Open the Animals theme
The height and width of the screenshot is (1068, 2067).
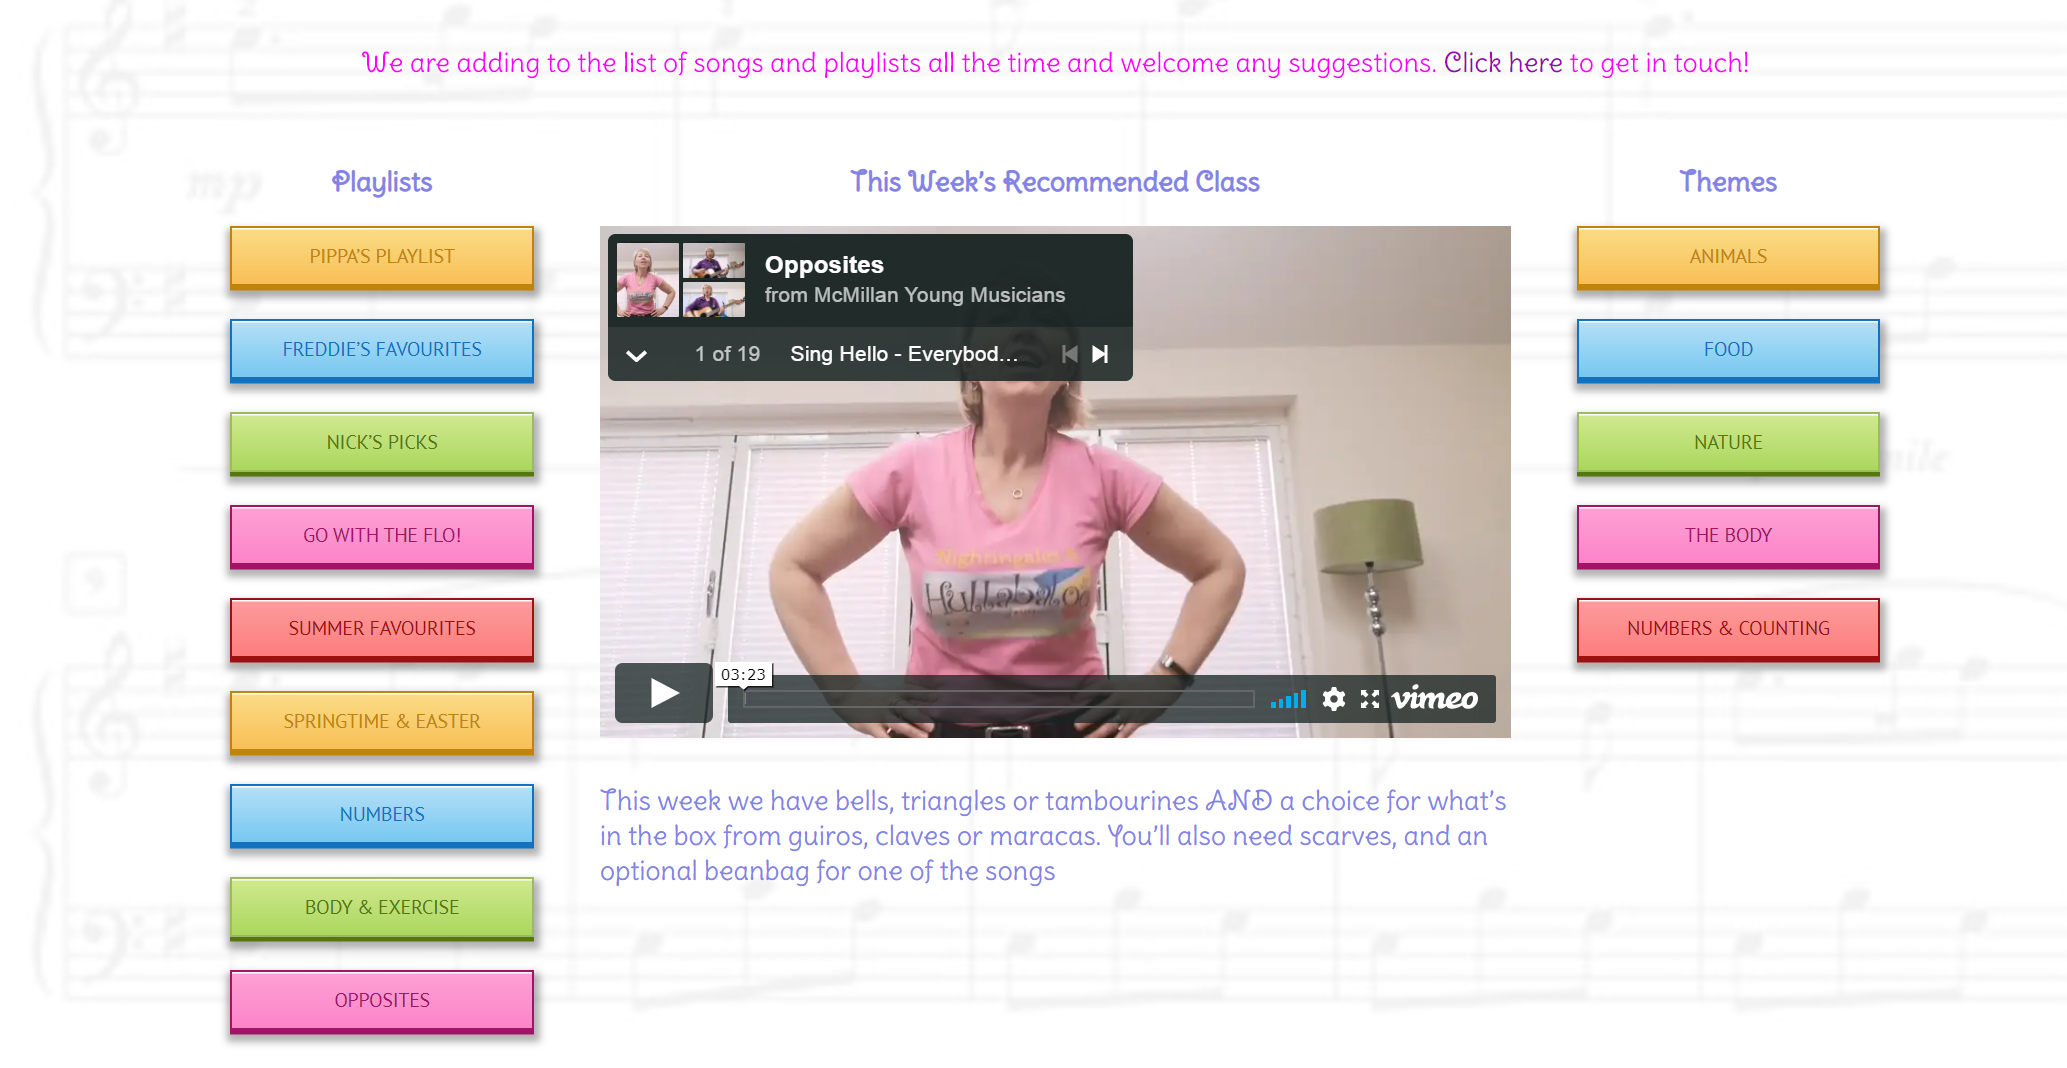coord(1728,257)
